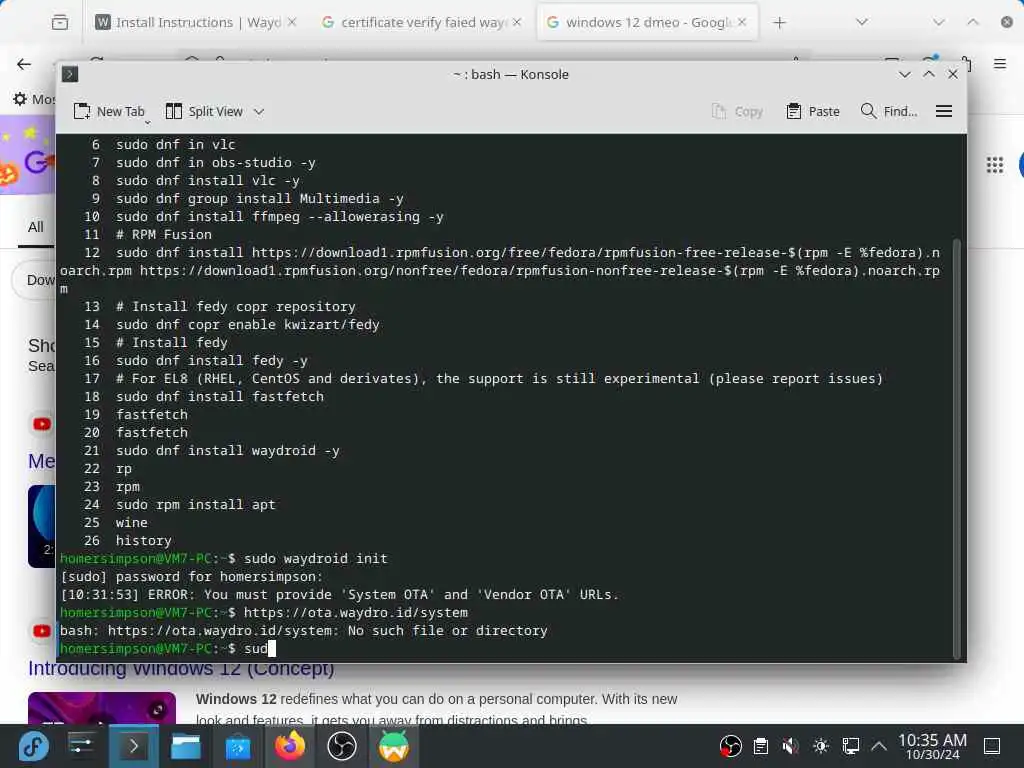Click the browser back arrow

click(x=24, y=64)
